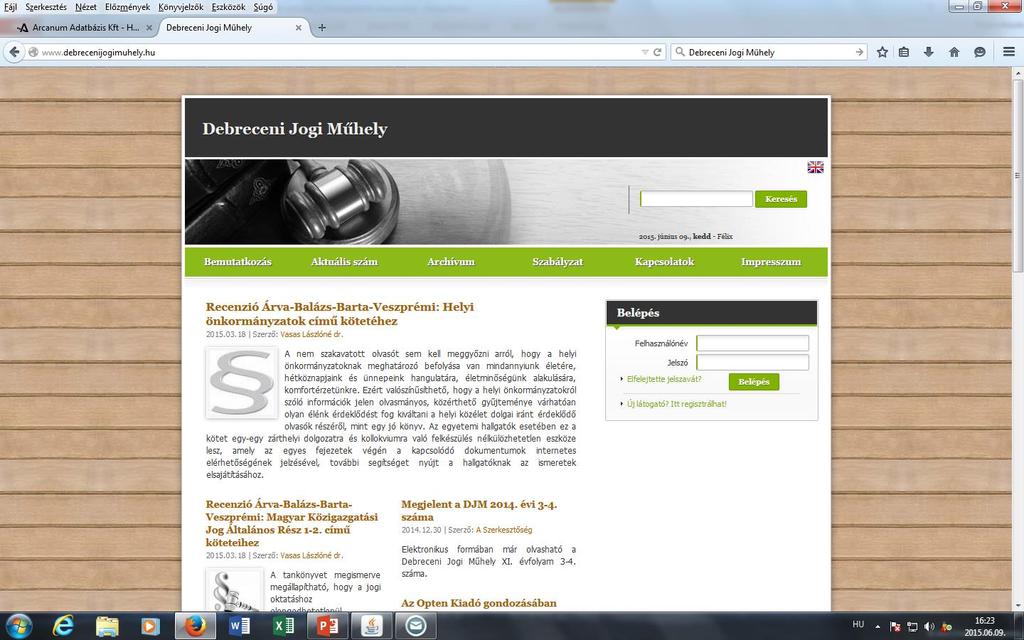The width and height of the screenshot is (1024, 640).
Task: Open the Új látogató registration link
Action: click(677, 404)
